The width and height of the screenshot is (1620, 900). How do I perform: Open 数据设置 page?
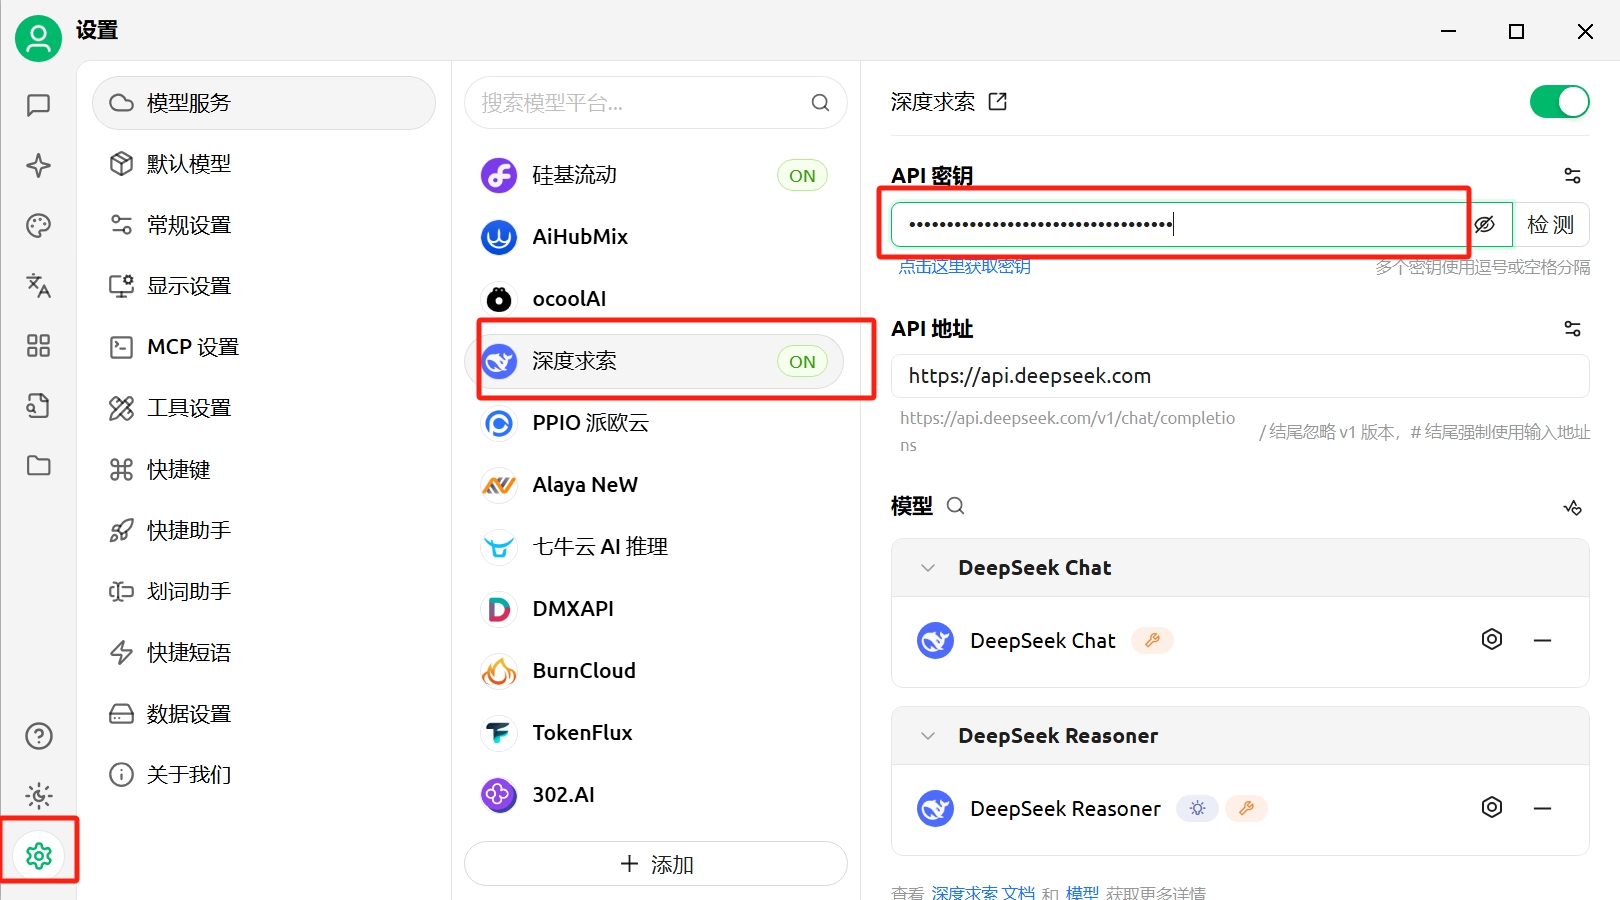pyautogui.click(x=264, y=713)
